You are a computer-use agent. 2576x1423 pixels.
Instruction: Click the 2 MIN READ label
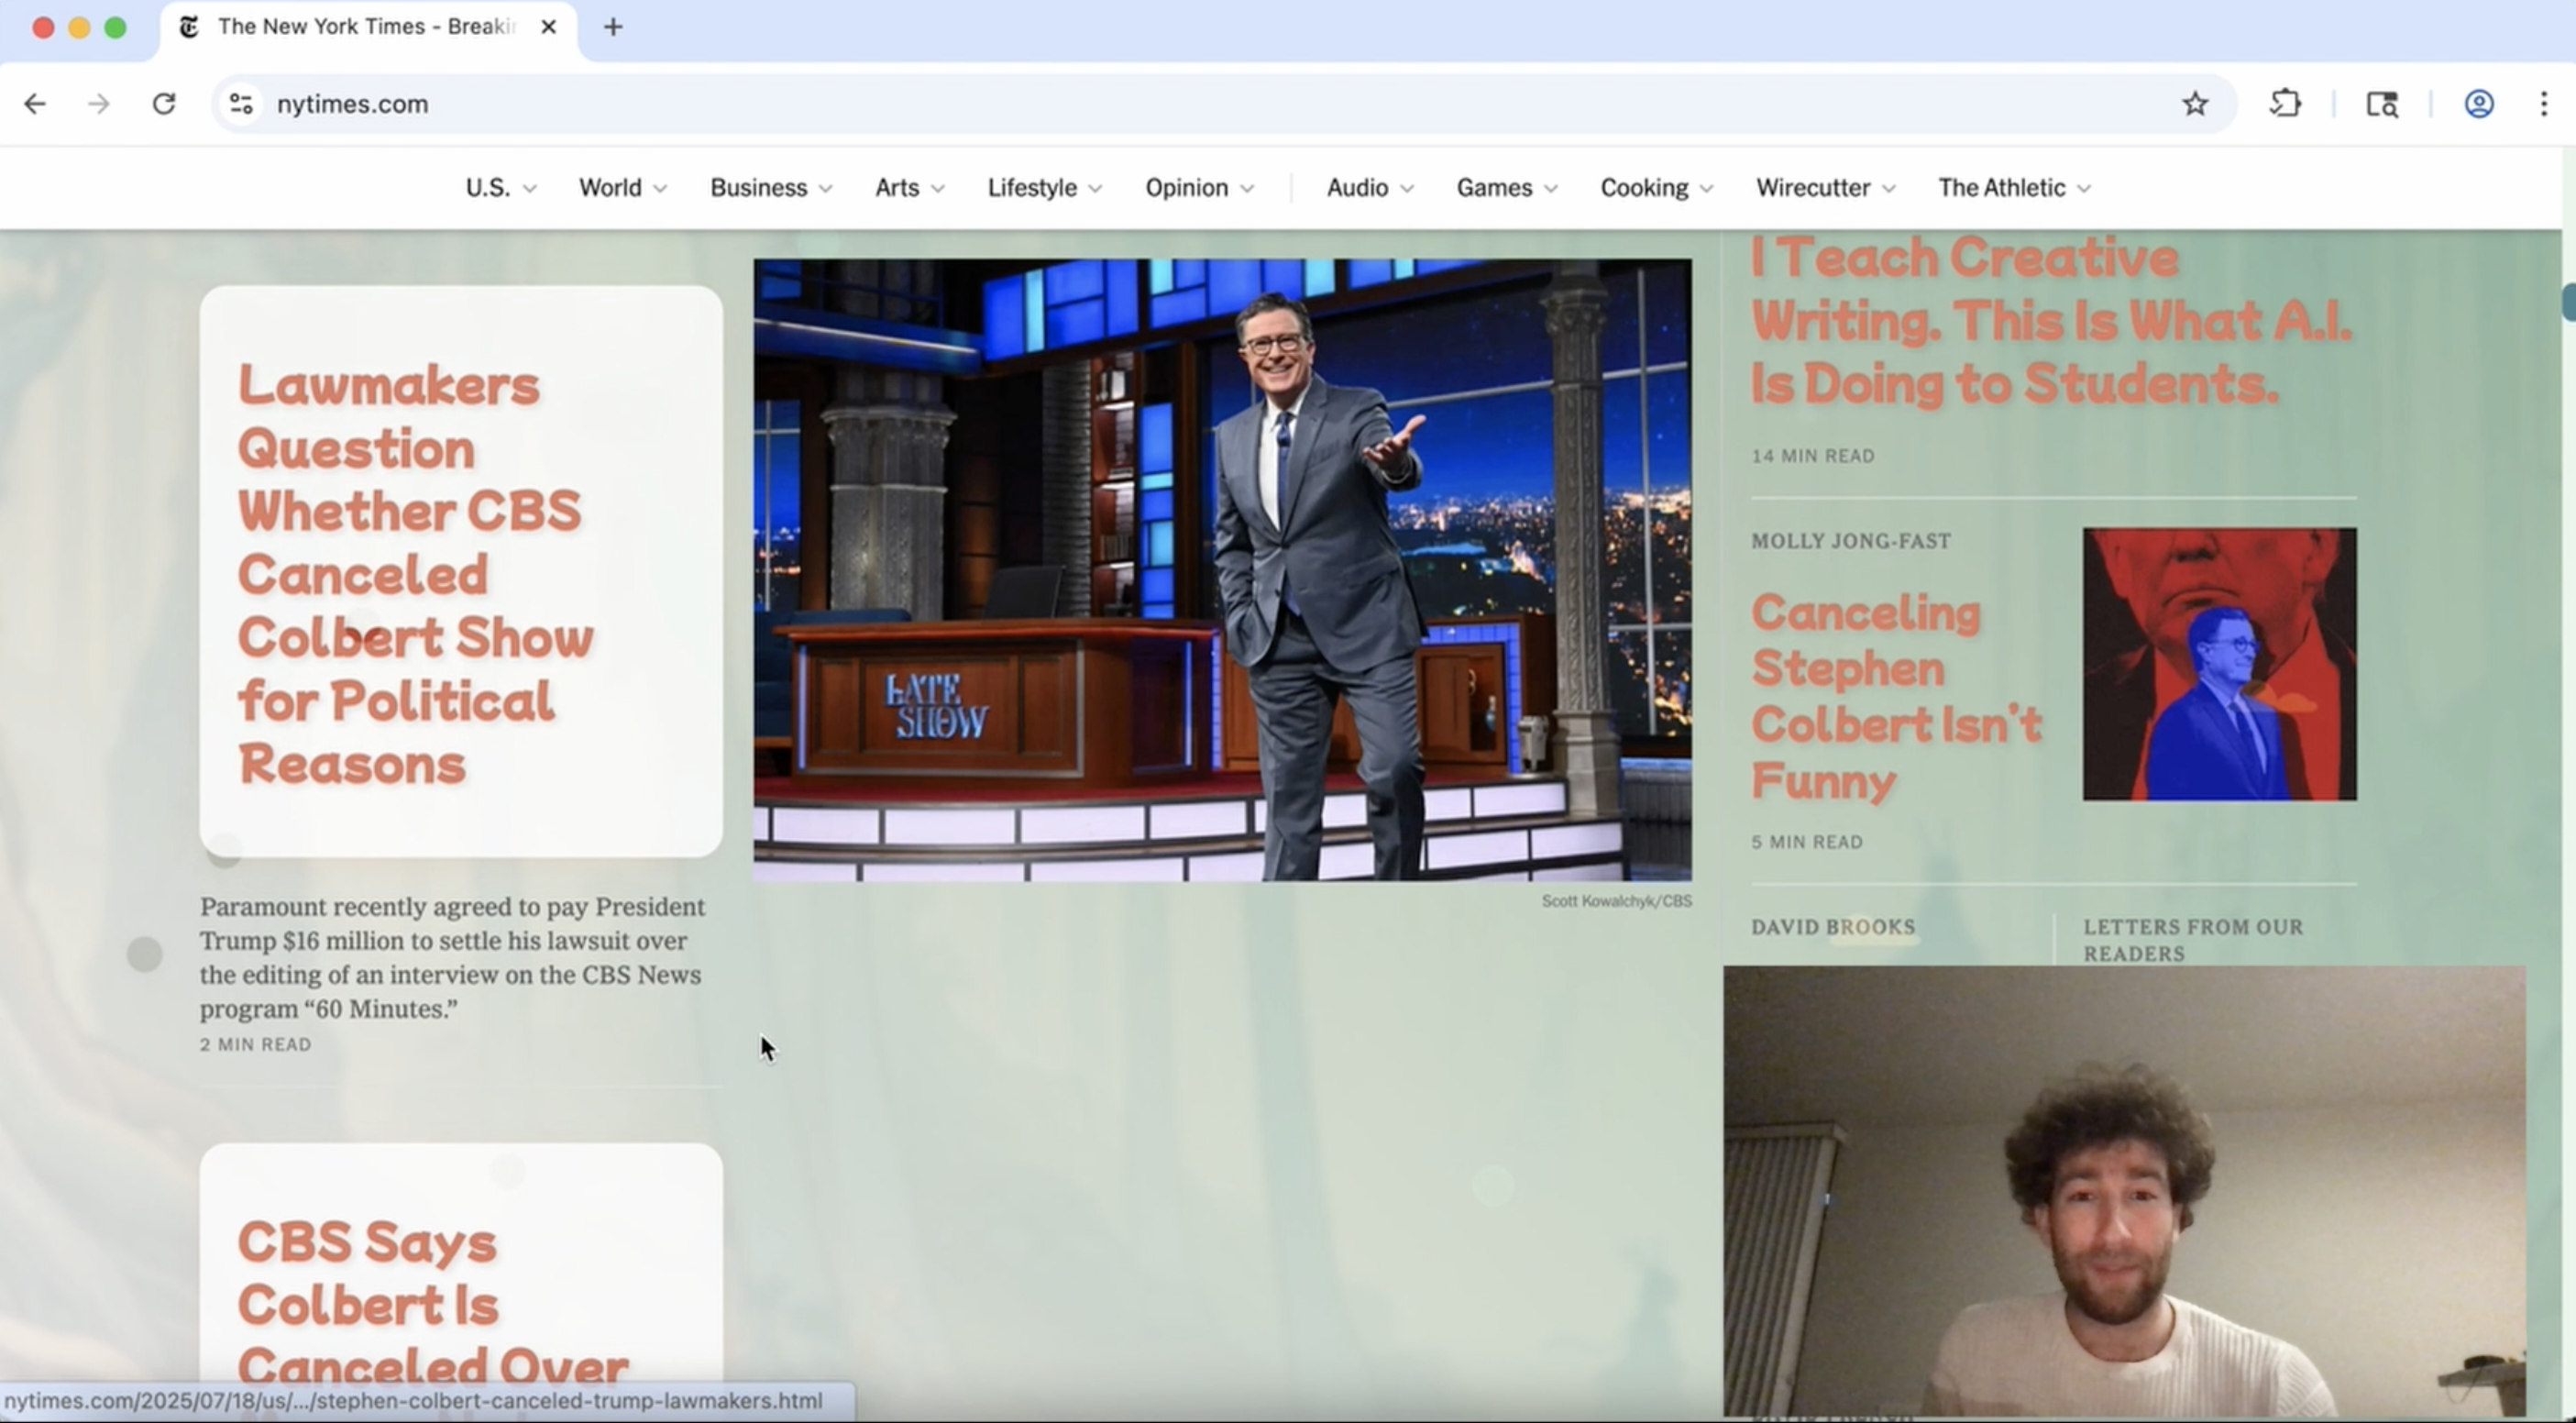255,1044
